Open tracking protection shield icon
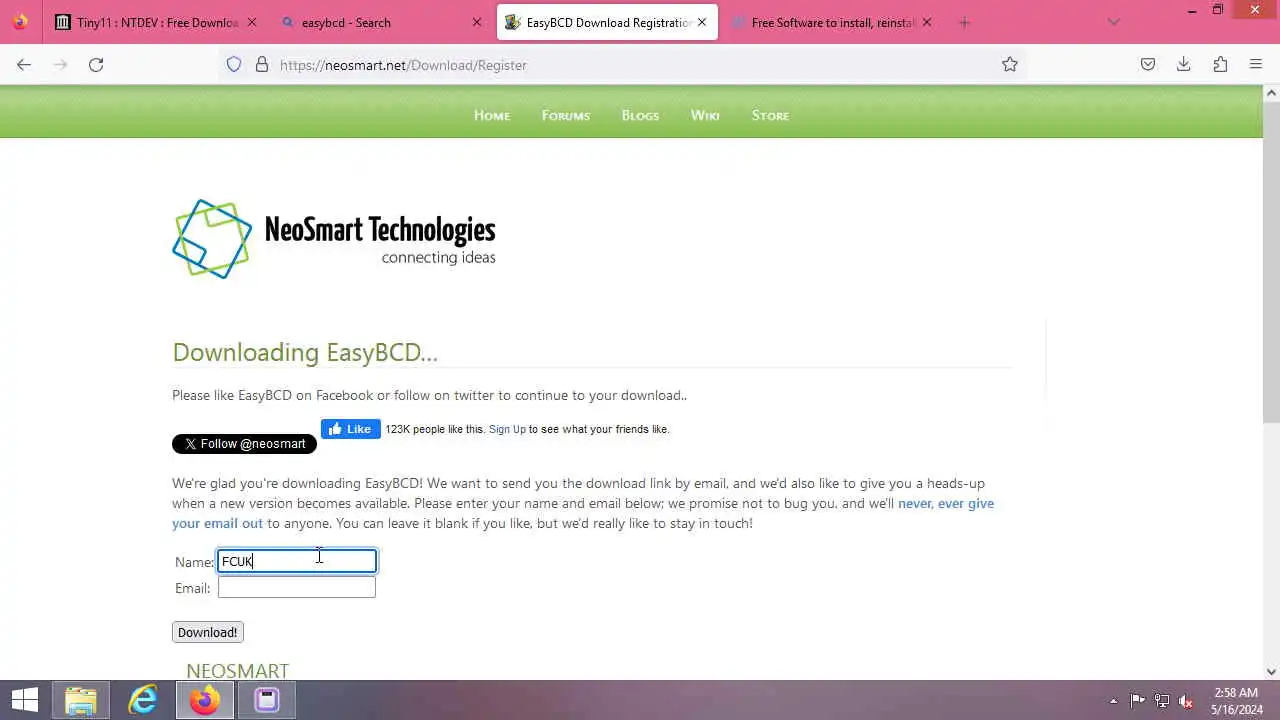 234,64
